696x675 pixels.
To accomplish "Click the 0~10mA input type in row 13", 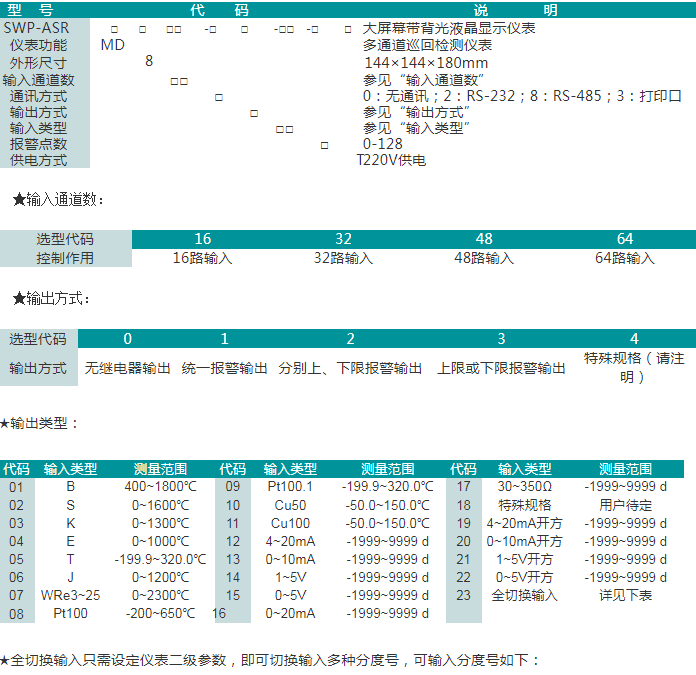I will 290,559.
